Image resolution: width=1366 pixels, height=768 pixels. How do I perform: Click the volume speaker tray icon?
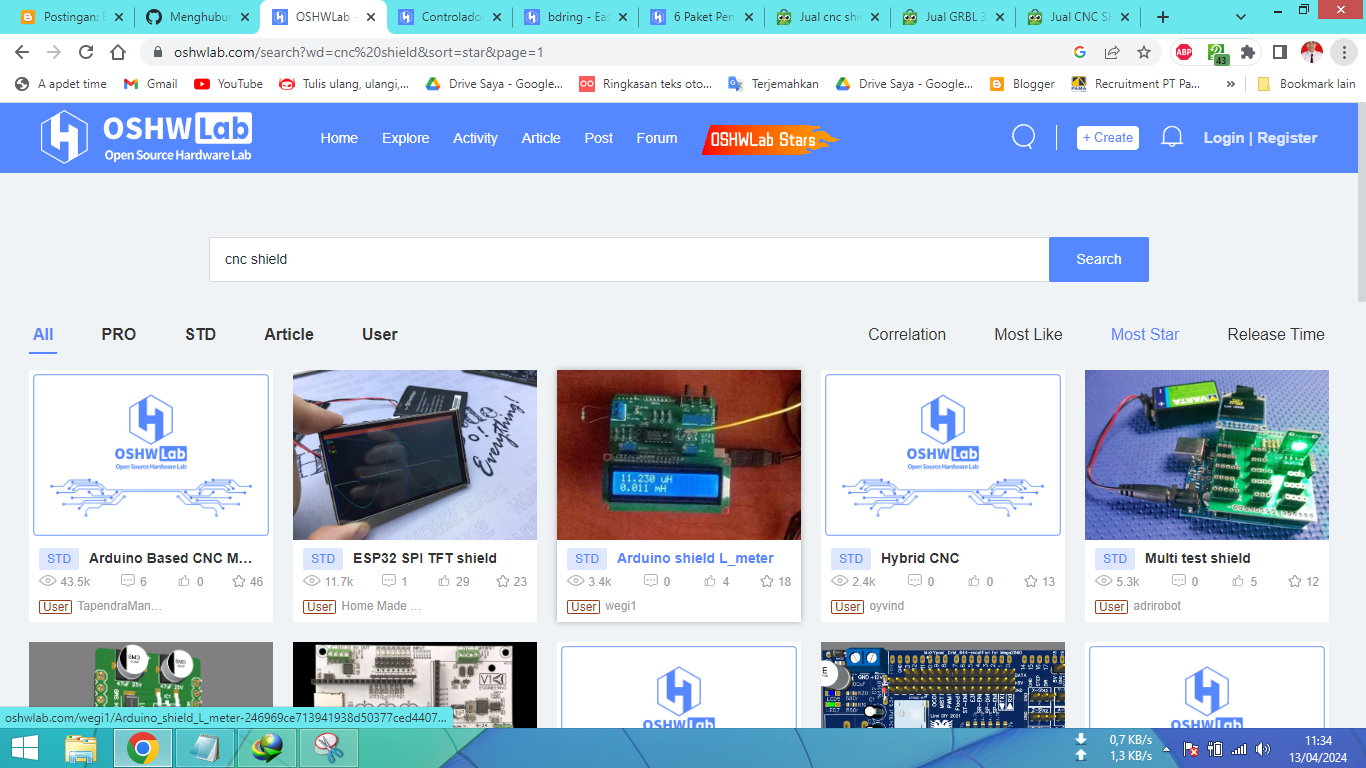1263,748
